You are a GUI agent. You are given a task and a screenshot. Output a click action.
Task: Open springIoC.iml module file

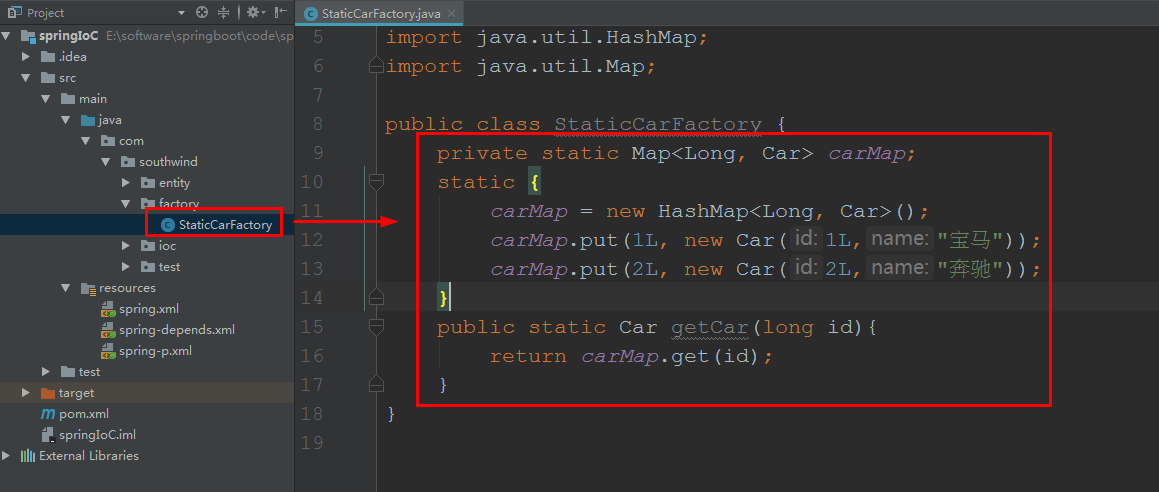(x=97, y=435)
